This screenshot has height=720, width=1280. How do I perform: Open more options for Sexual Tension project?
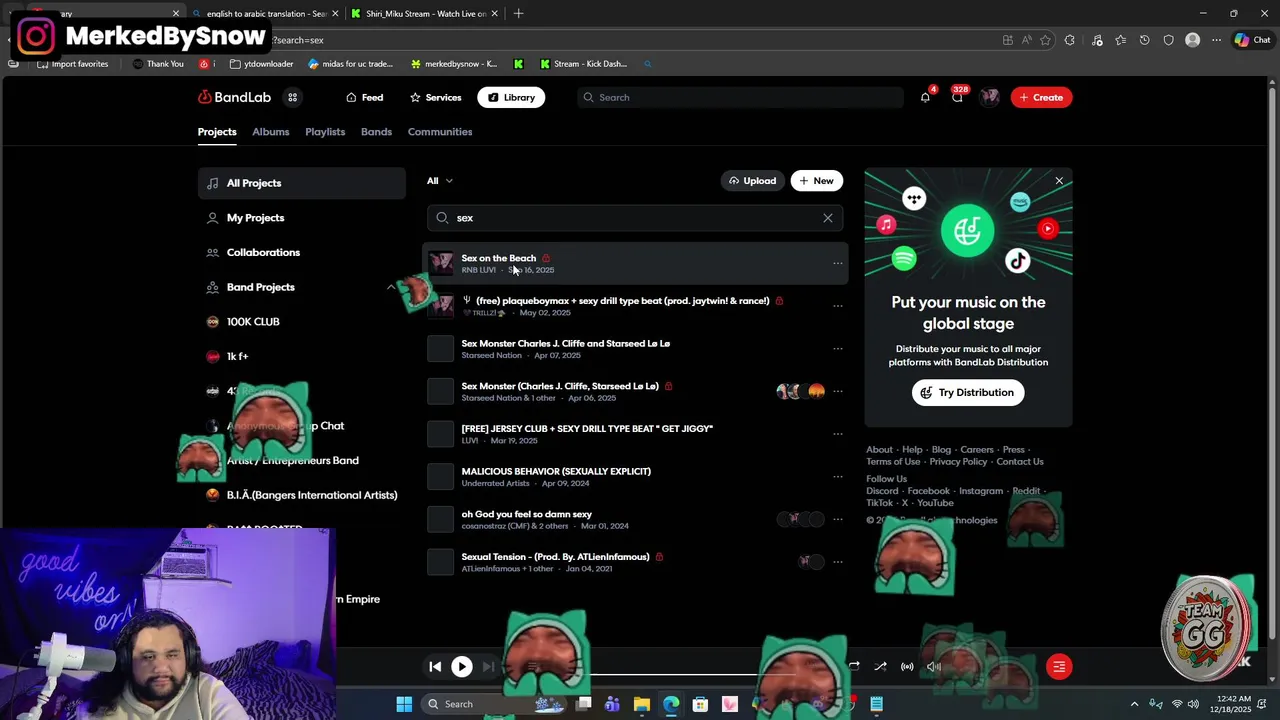coord(837,562)
